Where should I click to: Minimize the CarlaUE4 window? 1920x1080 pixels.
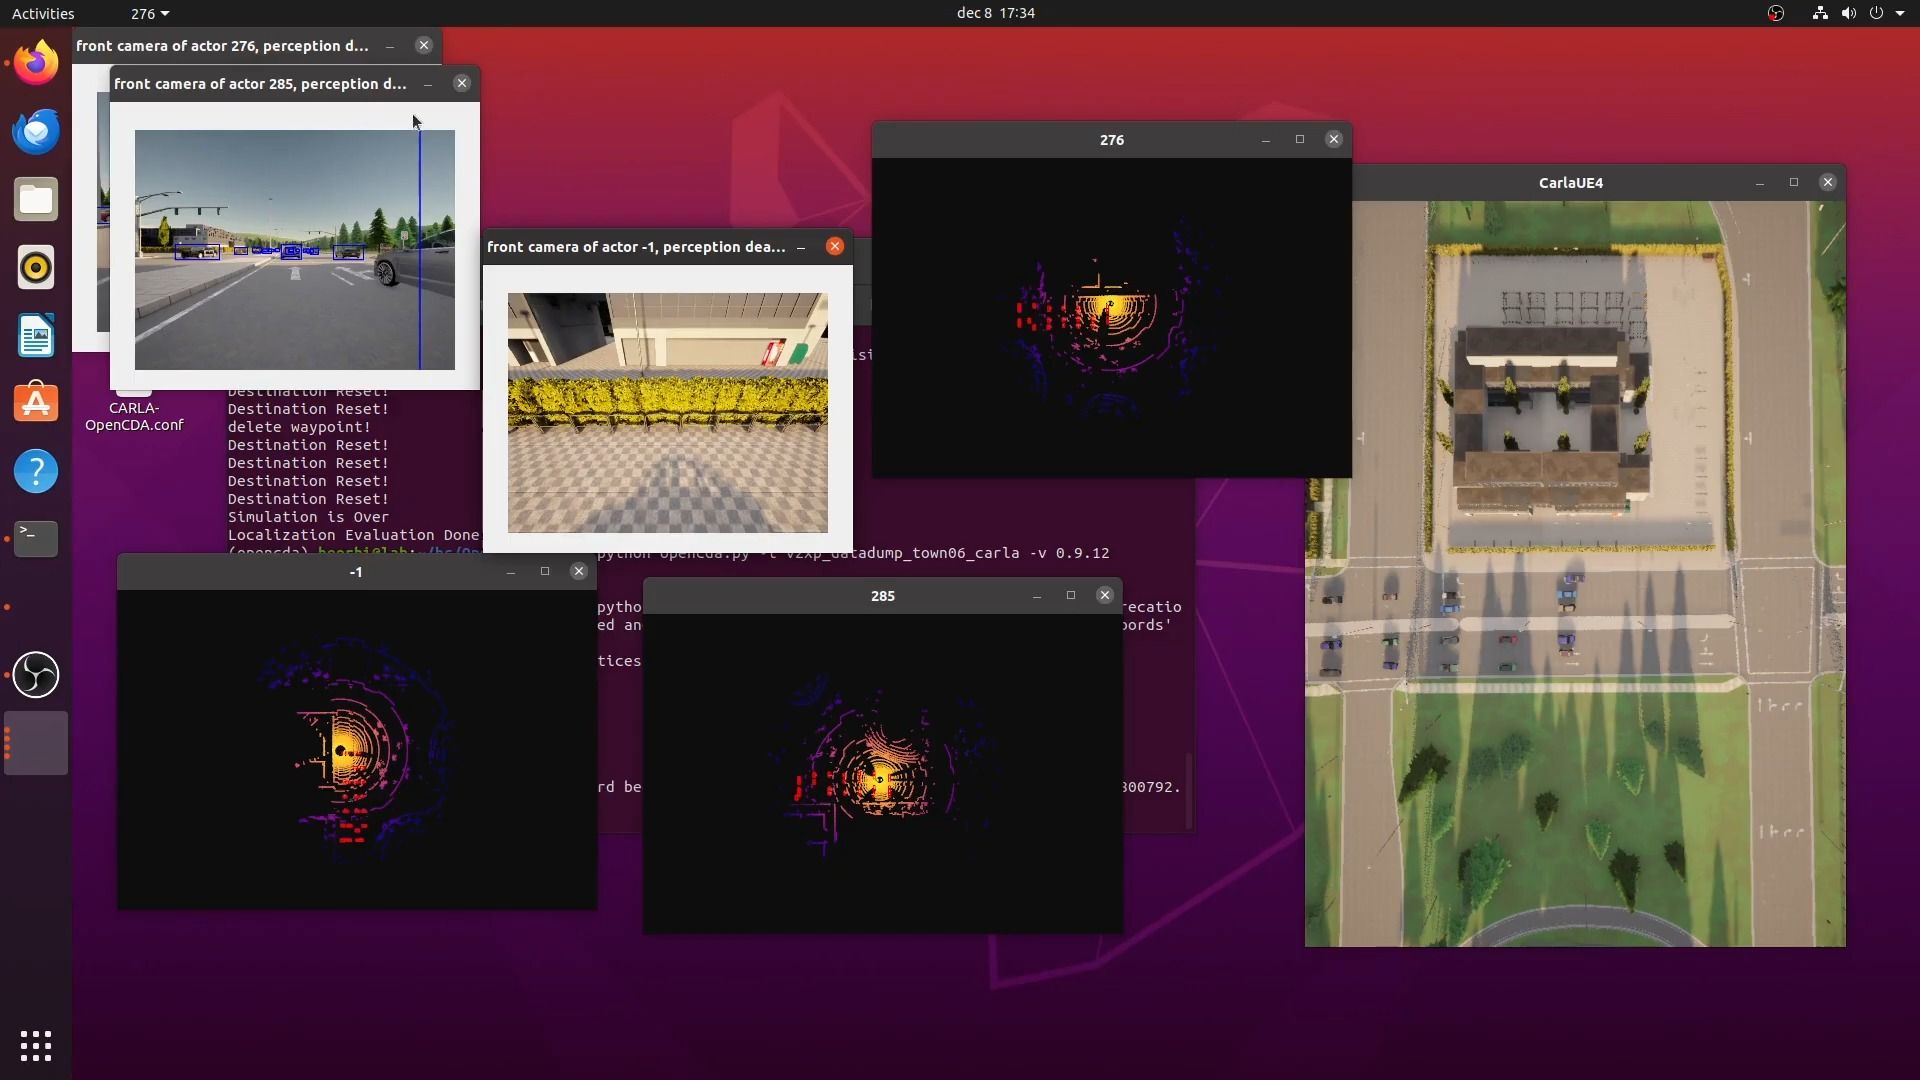[x=1760, y=183]
